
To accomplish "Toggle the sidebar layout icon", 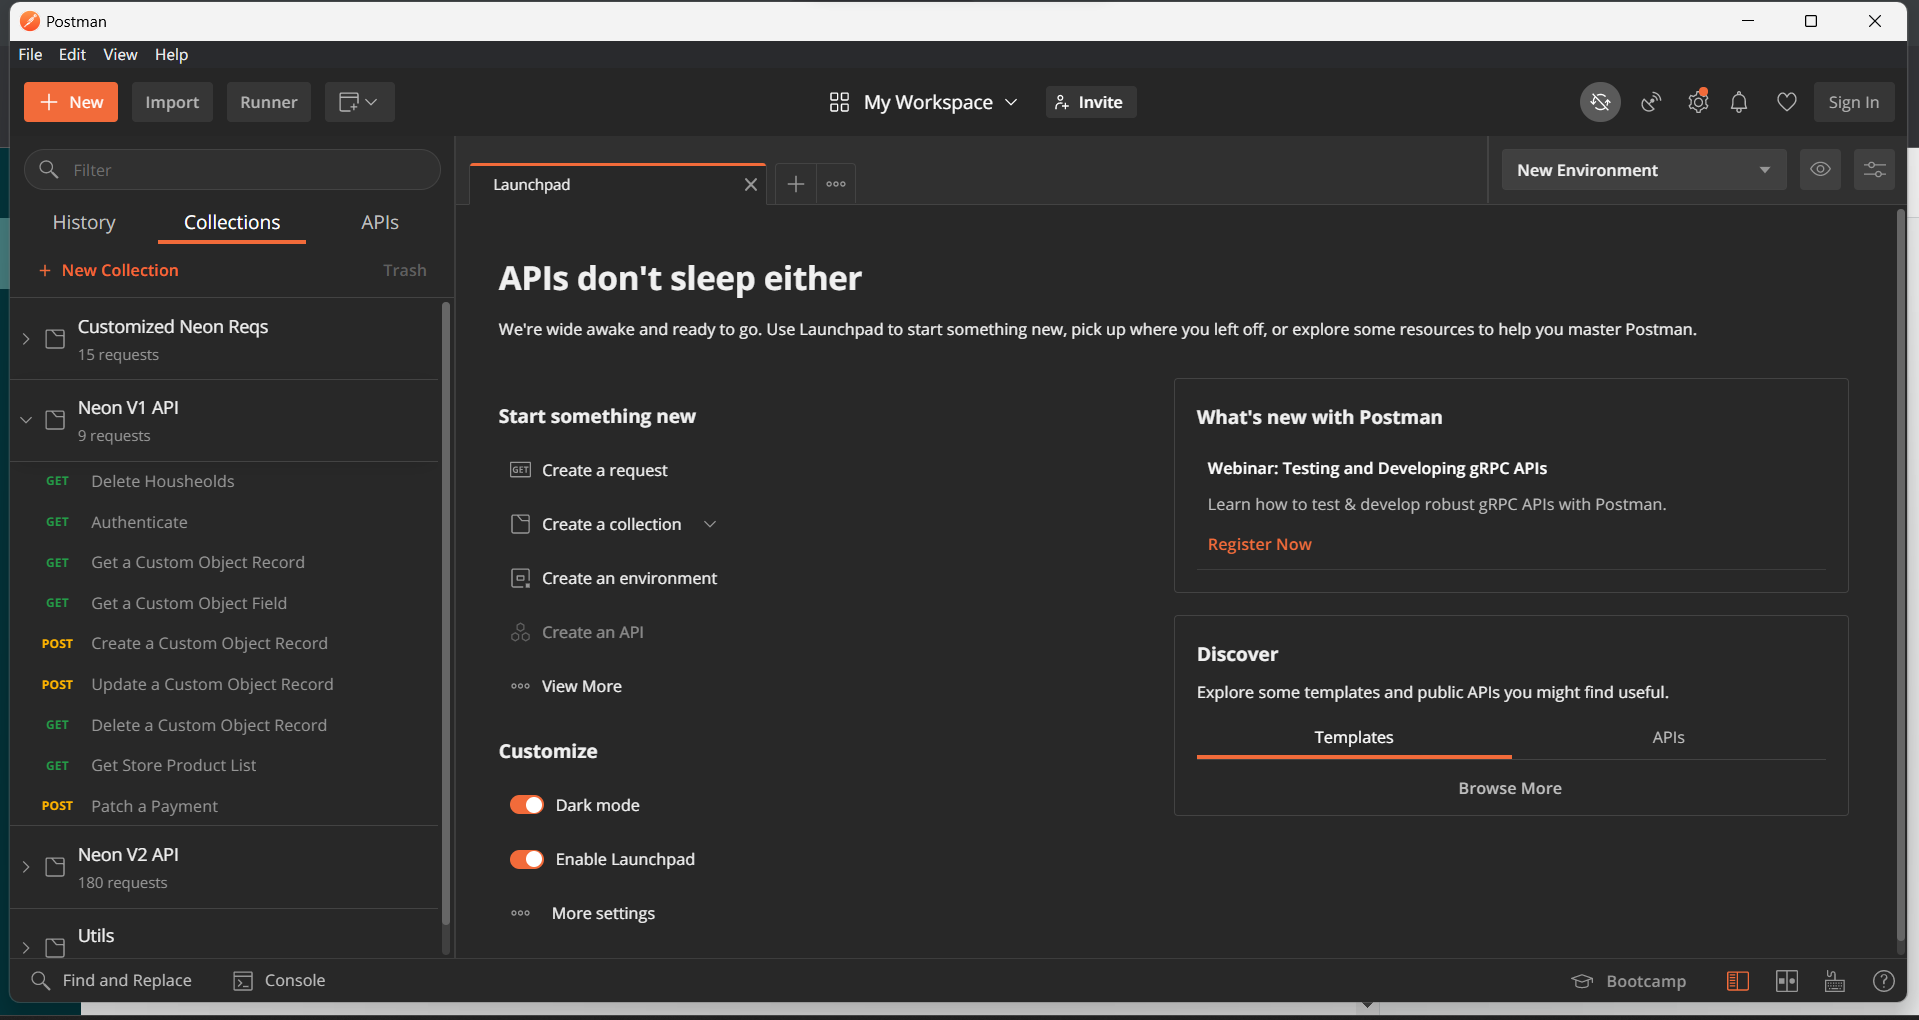I will [1738, 981].
